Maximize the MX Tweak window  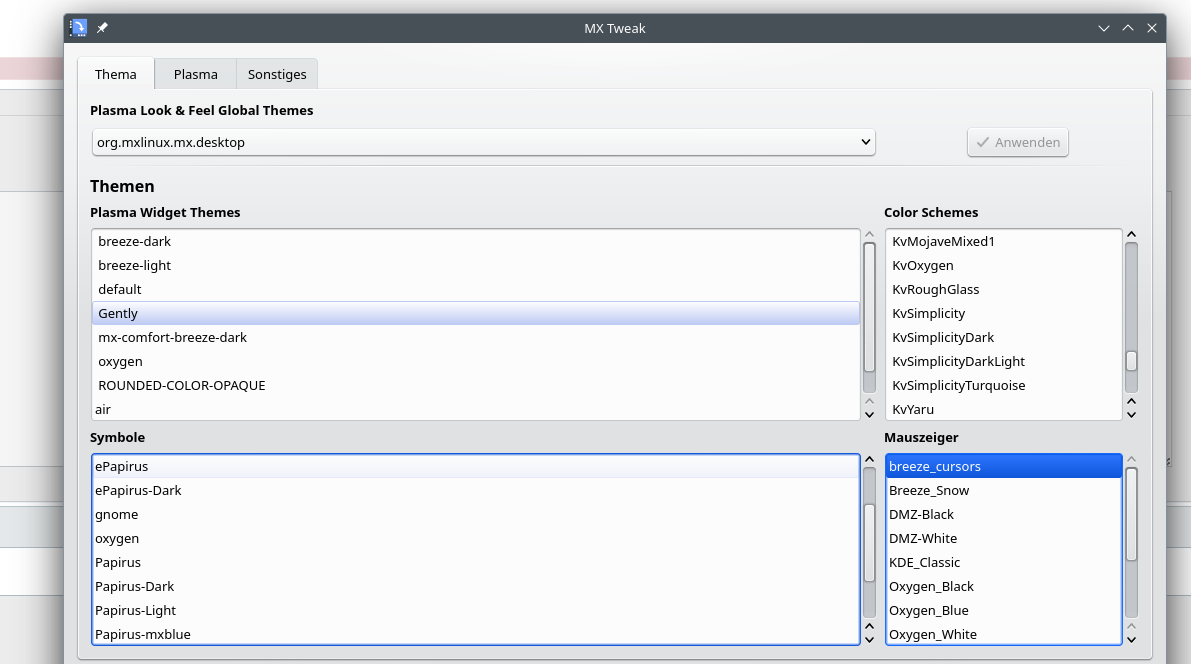pyautogui.click(x=1128, y=28)
